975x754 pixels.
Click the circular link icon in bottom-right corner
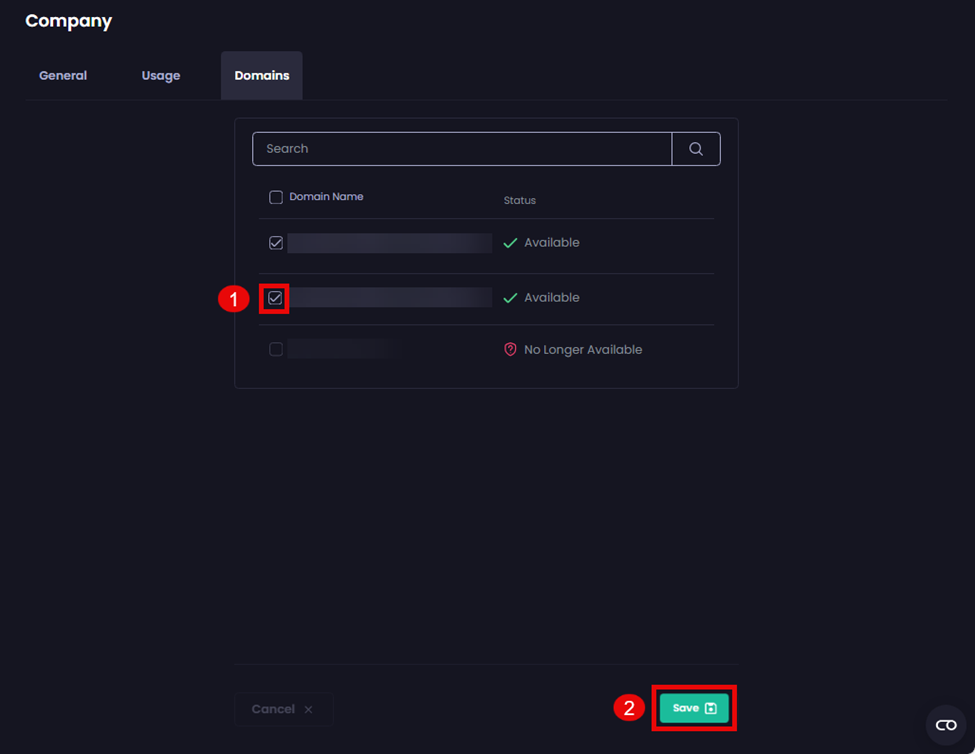pos(945,725)
